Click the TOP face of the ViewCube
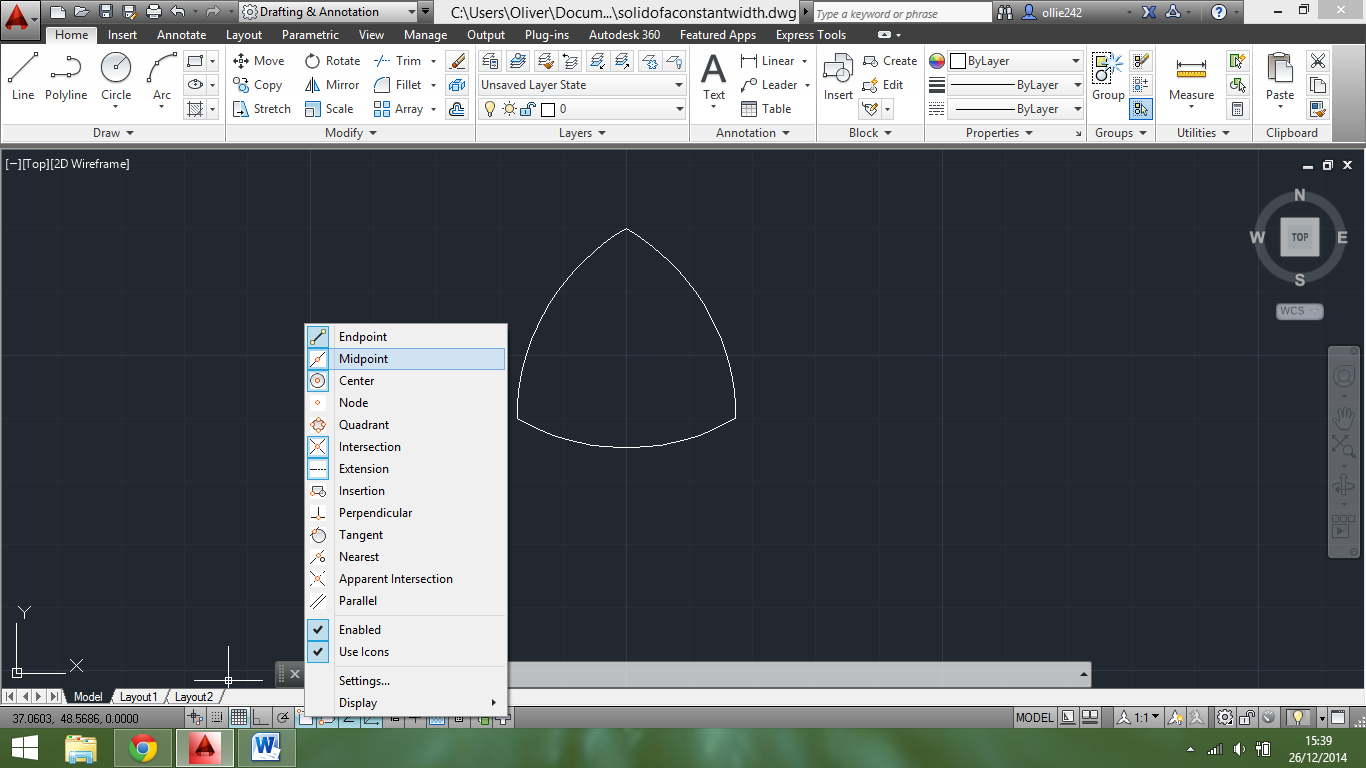1366x768 pixels. 1299,237
